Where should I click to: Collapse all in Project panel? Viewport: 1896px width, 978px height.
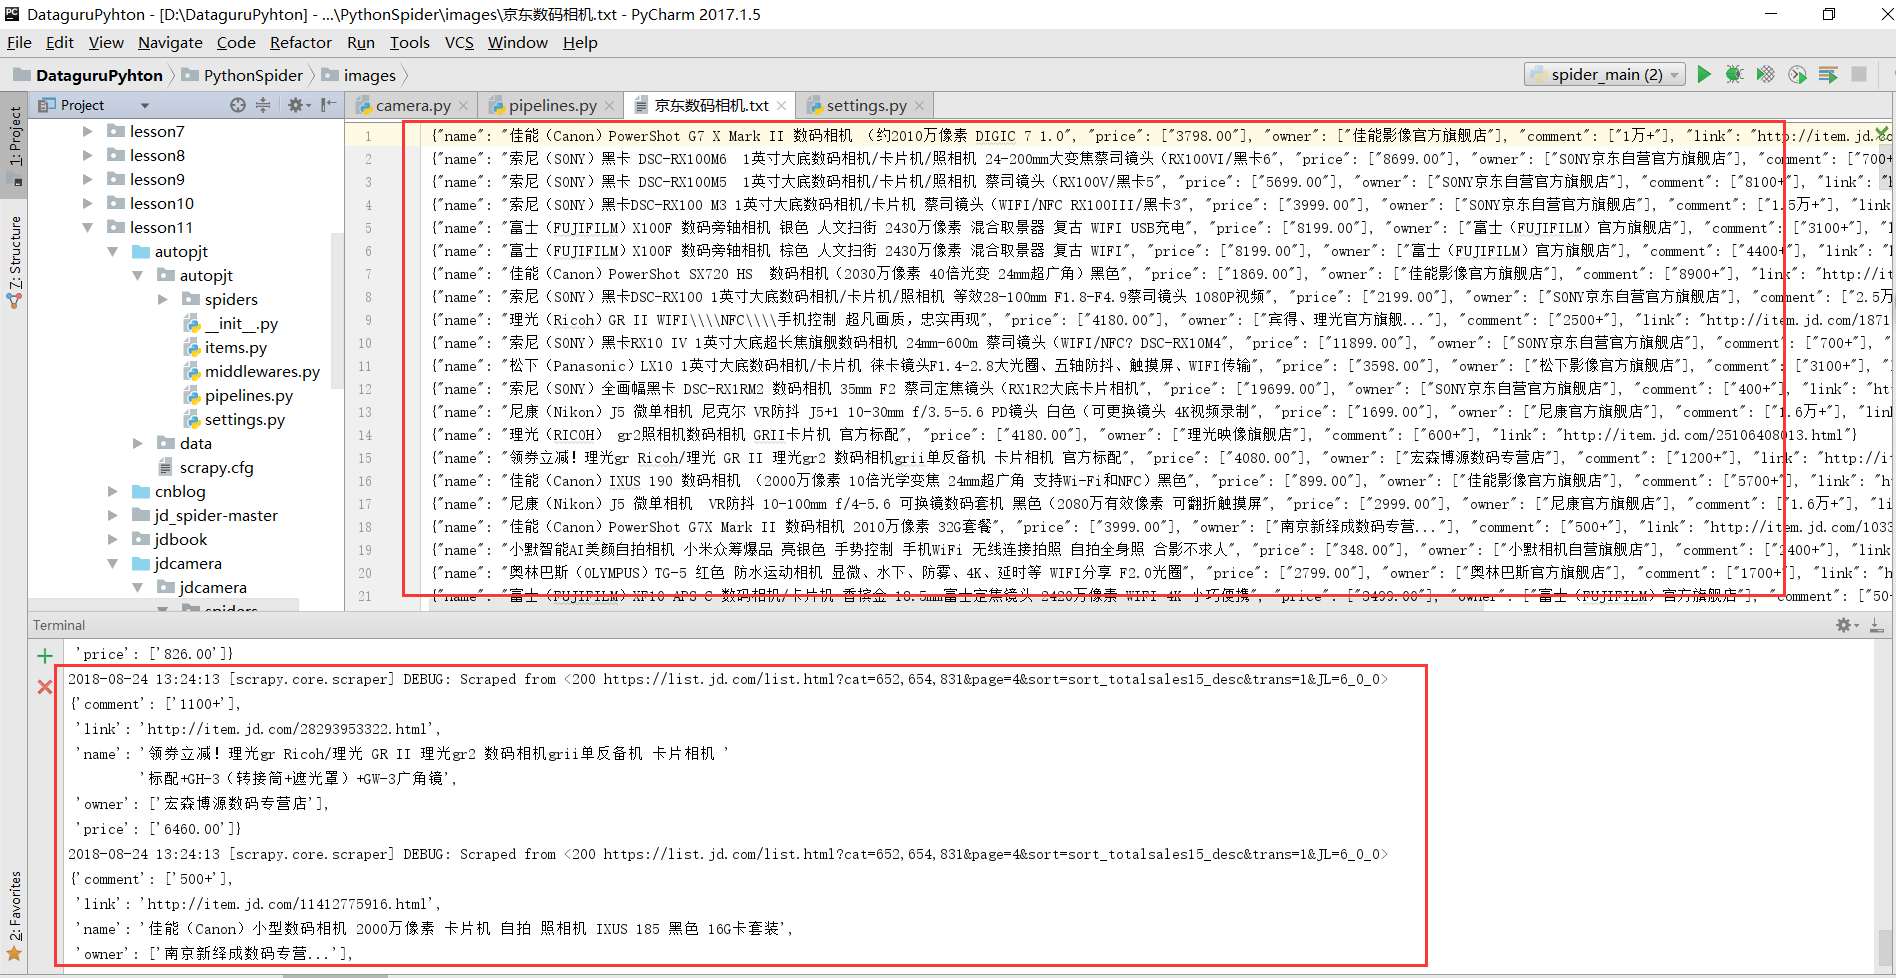click(263, 105)
